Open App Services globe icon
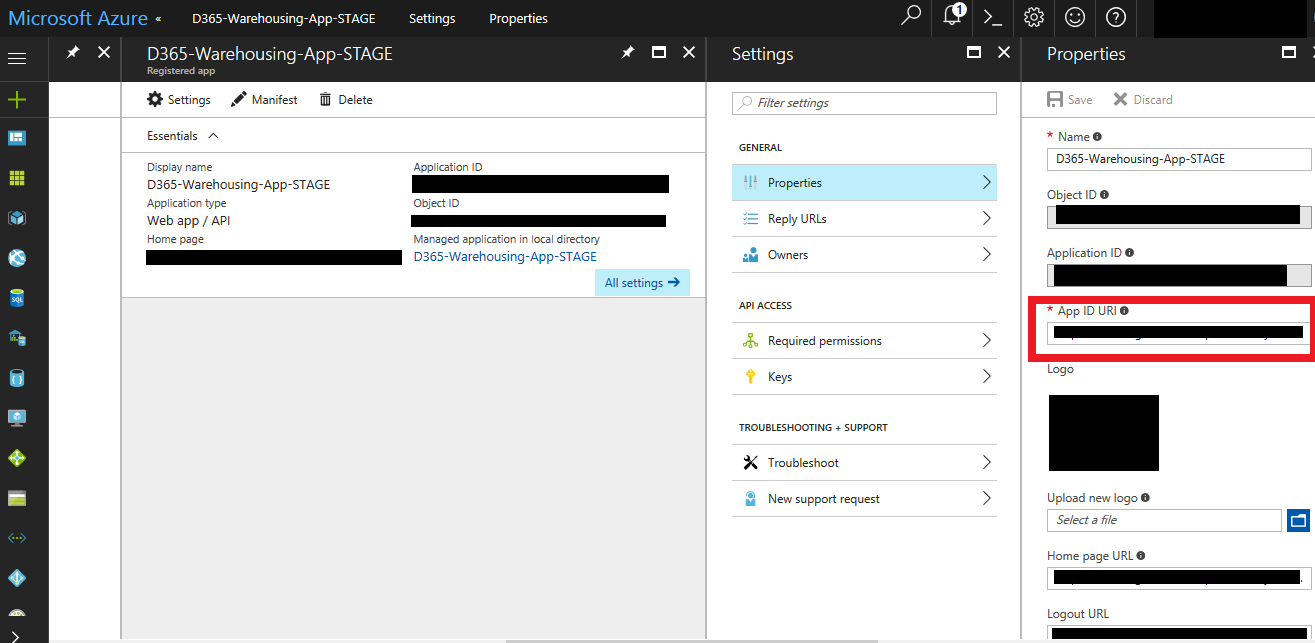This screenshot has width=1315, height=643. [x=17, y=258]
